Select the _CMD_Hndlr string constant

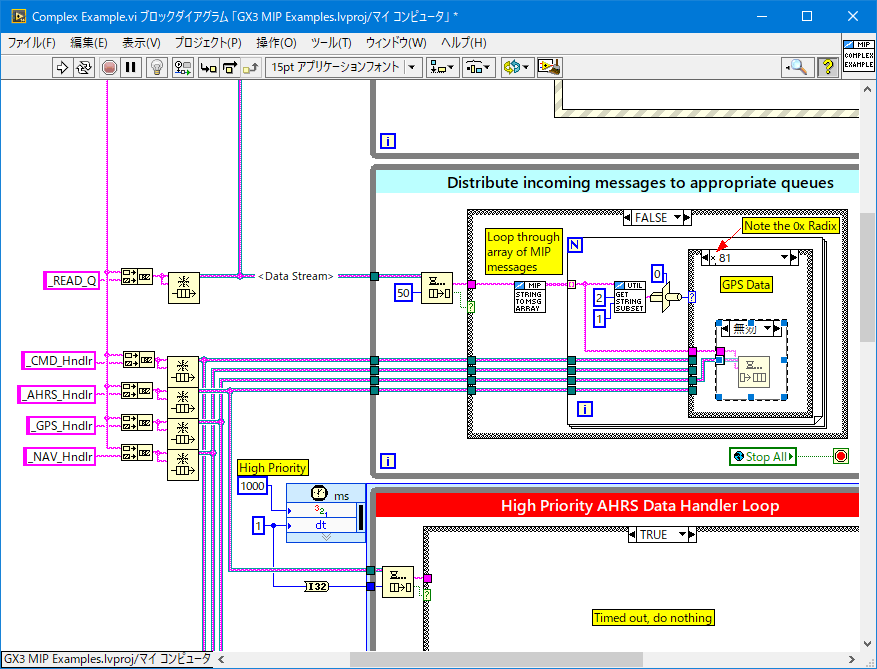point(59,361)
